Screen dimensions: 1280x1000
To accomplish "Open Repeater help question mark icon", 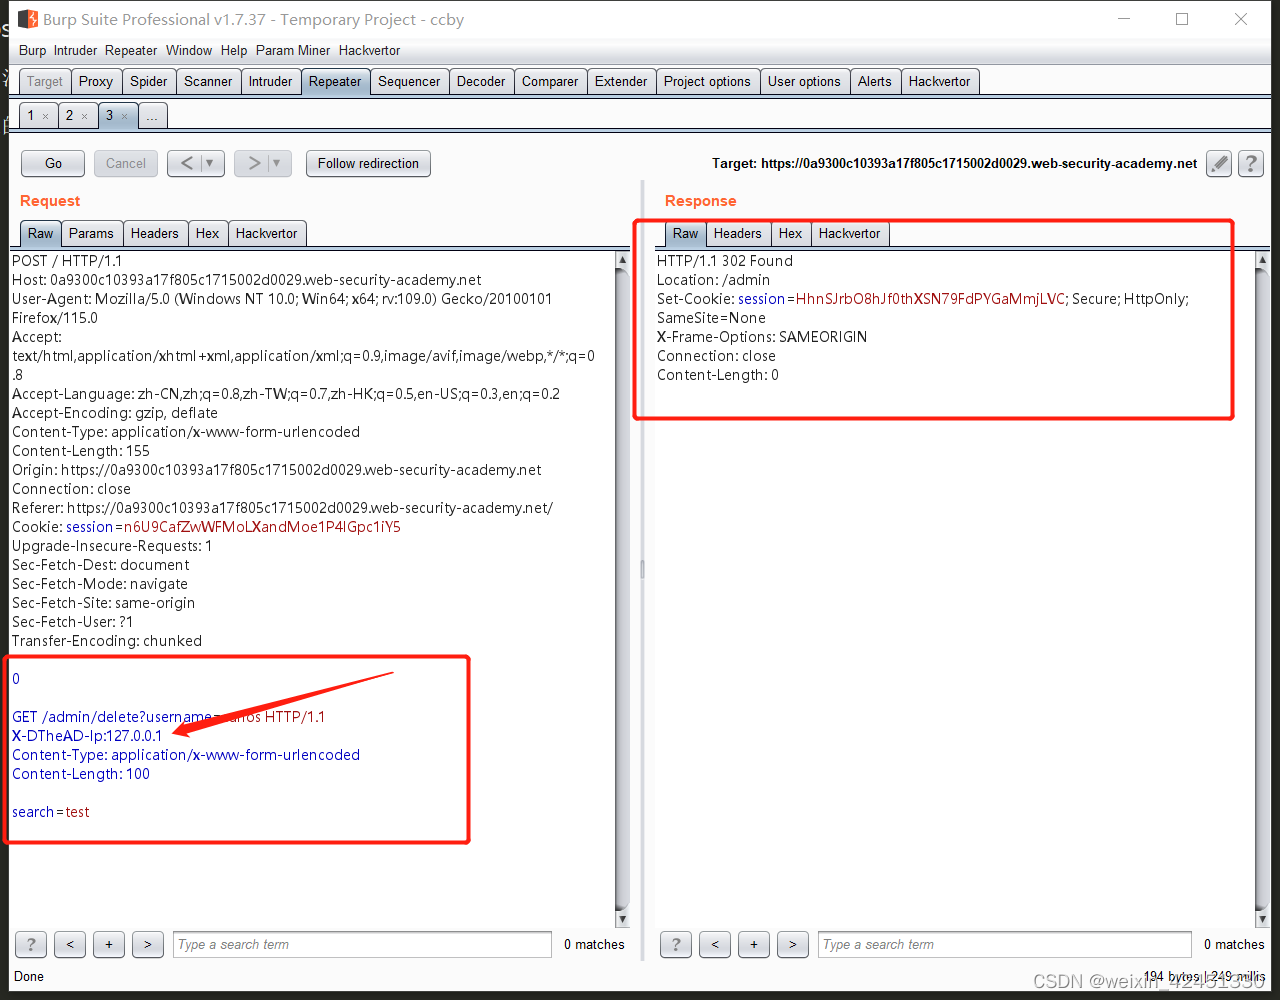I will [1251, 163].
